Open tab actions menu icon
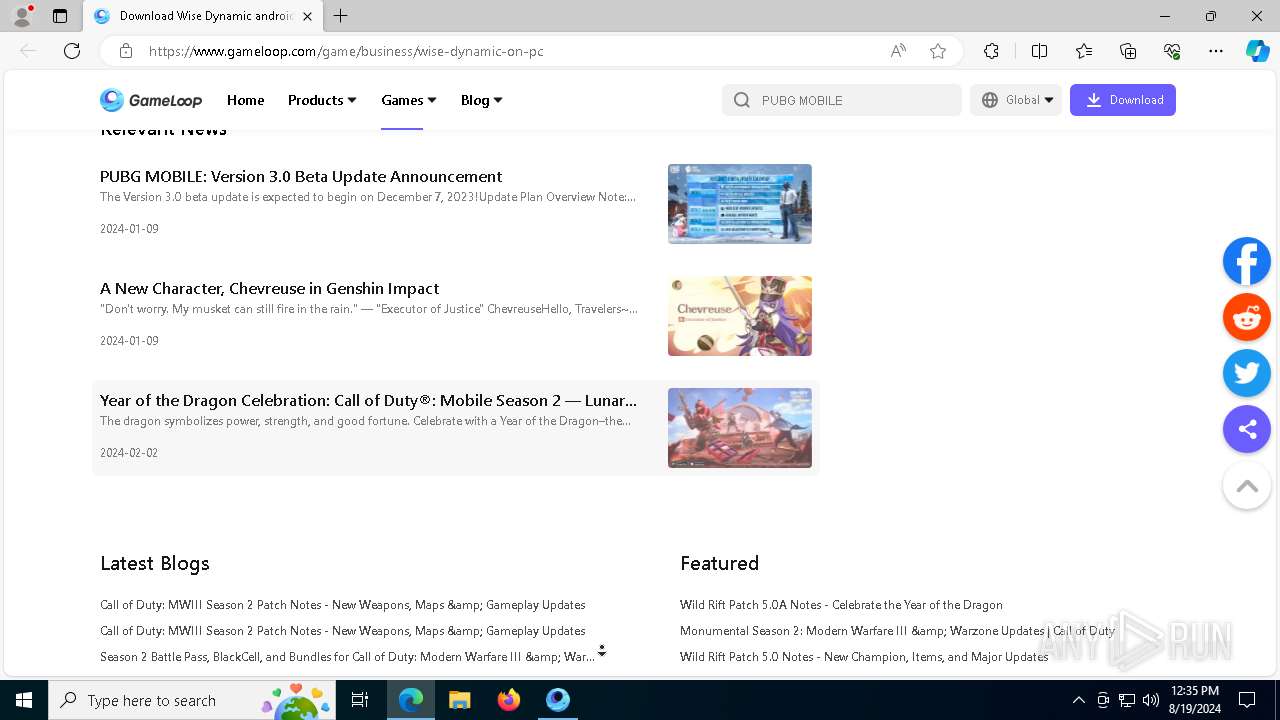This screenshot has height=720, width=1280. point(60,16)
